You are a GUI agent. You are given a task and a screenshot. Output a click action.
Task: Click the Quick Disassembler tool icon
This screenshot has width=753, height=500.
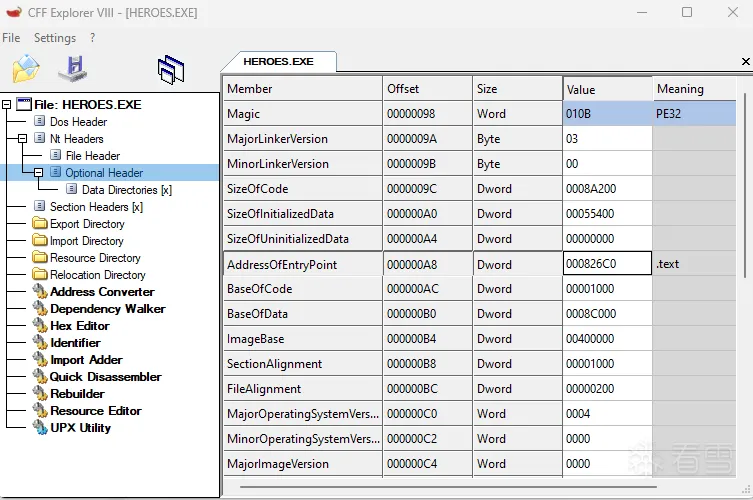coord(40,377)
